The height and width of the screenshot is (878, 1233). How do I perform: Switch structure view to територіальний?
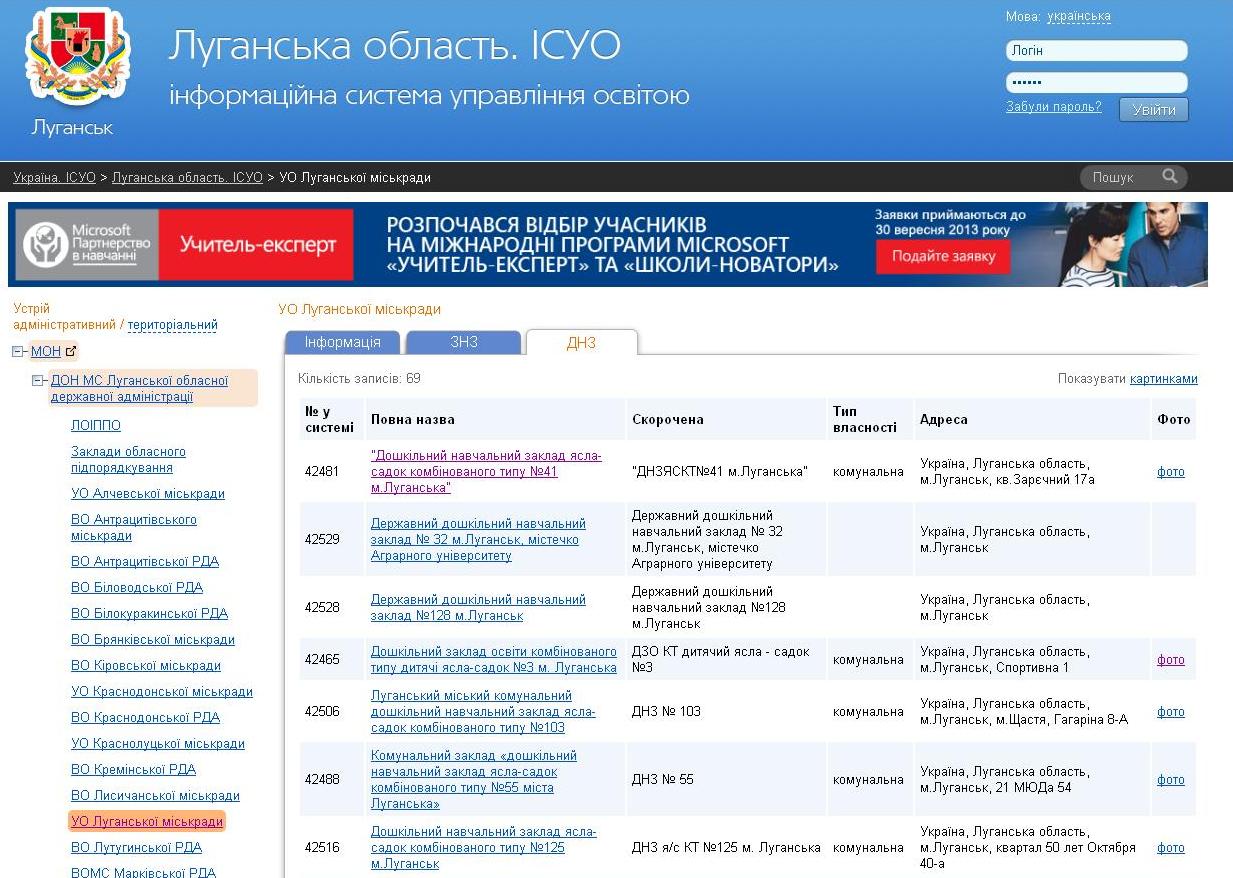172,325
